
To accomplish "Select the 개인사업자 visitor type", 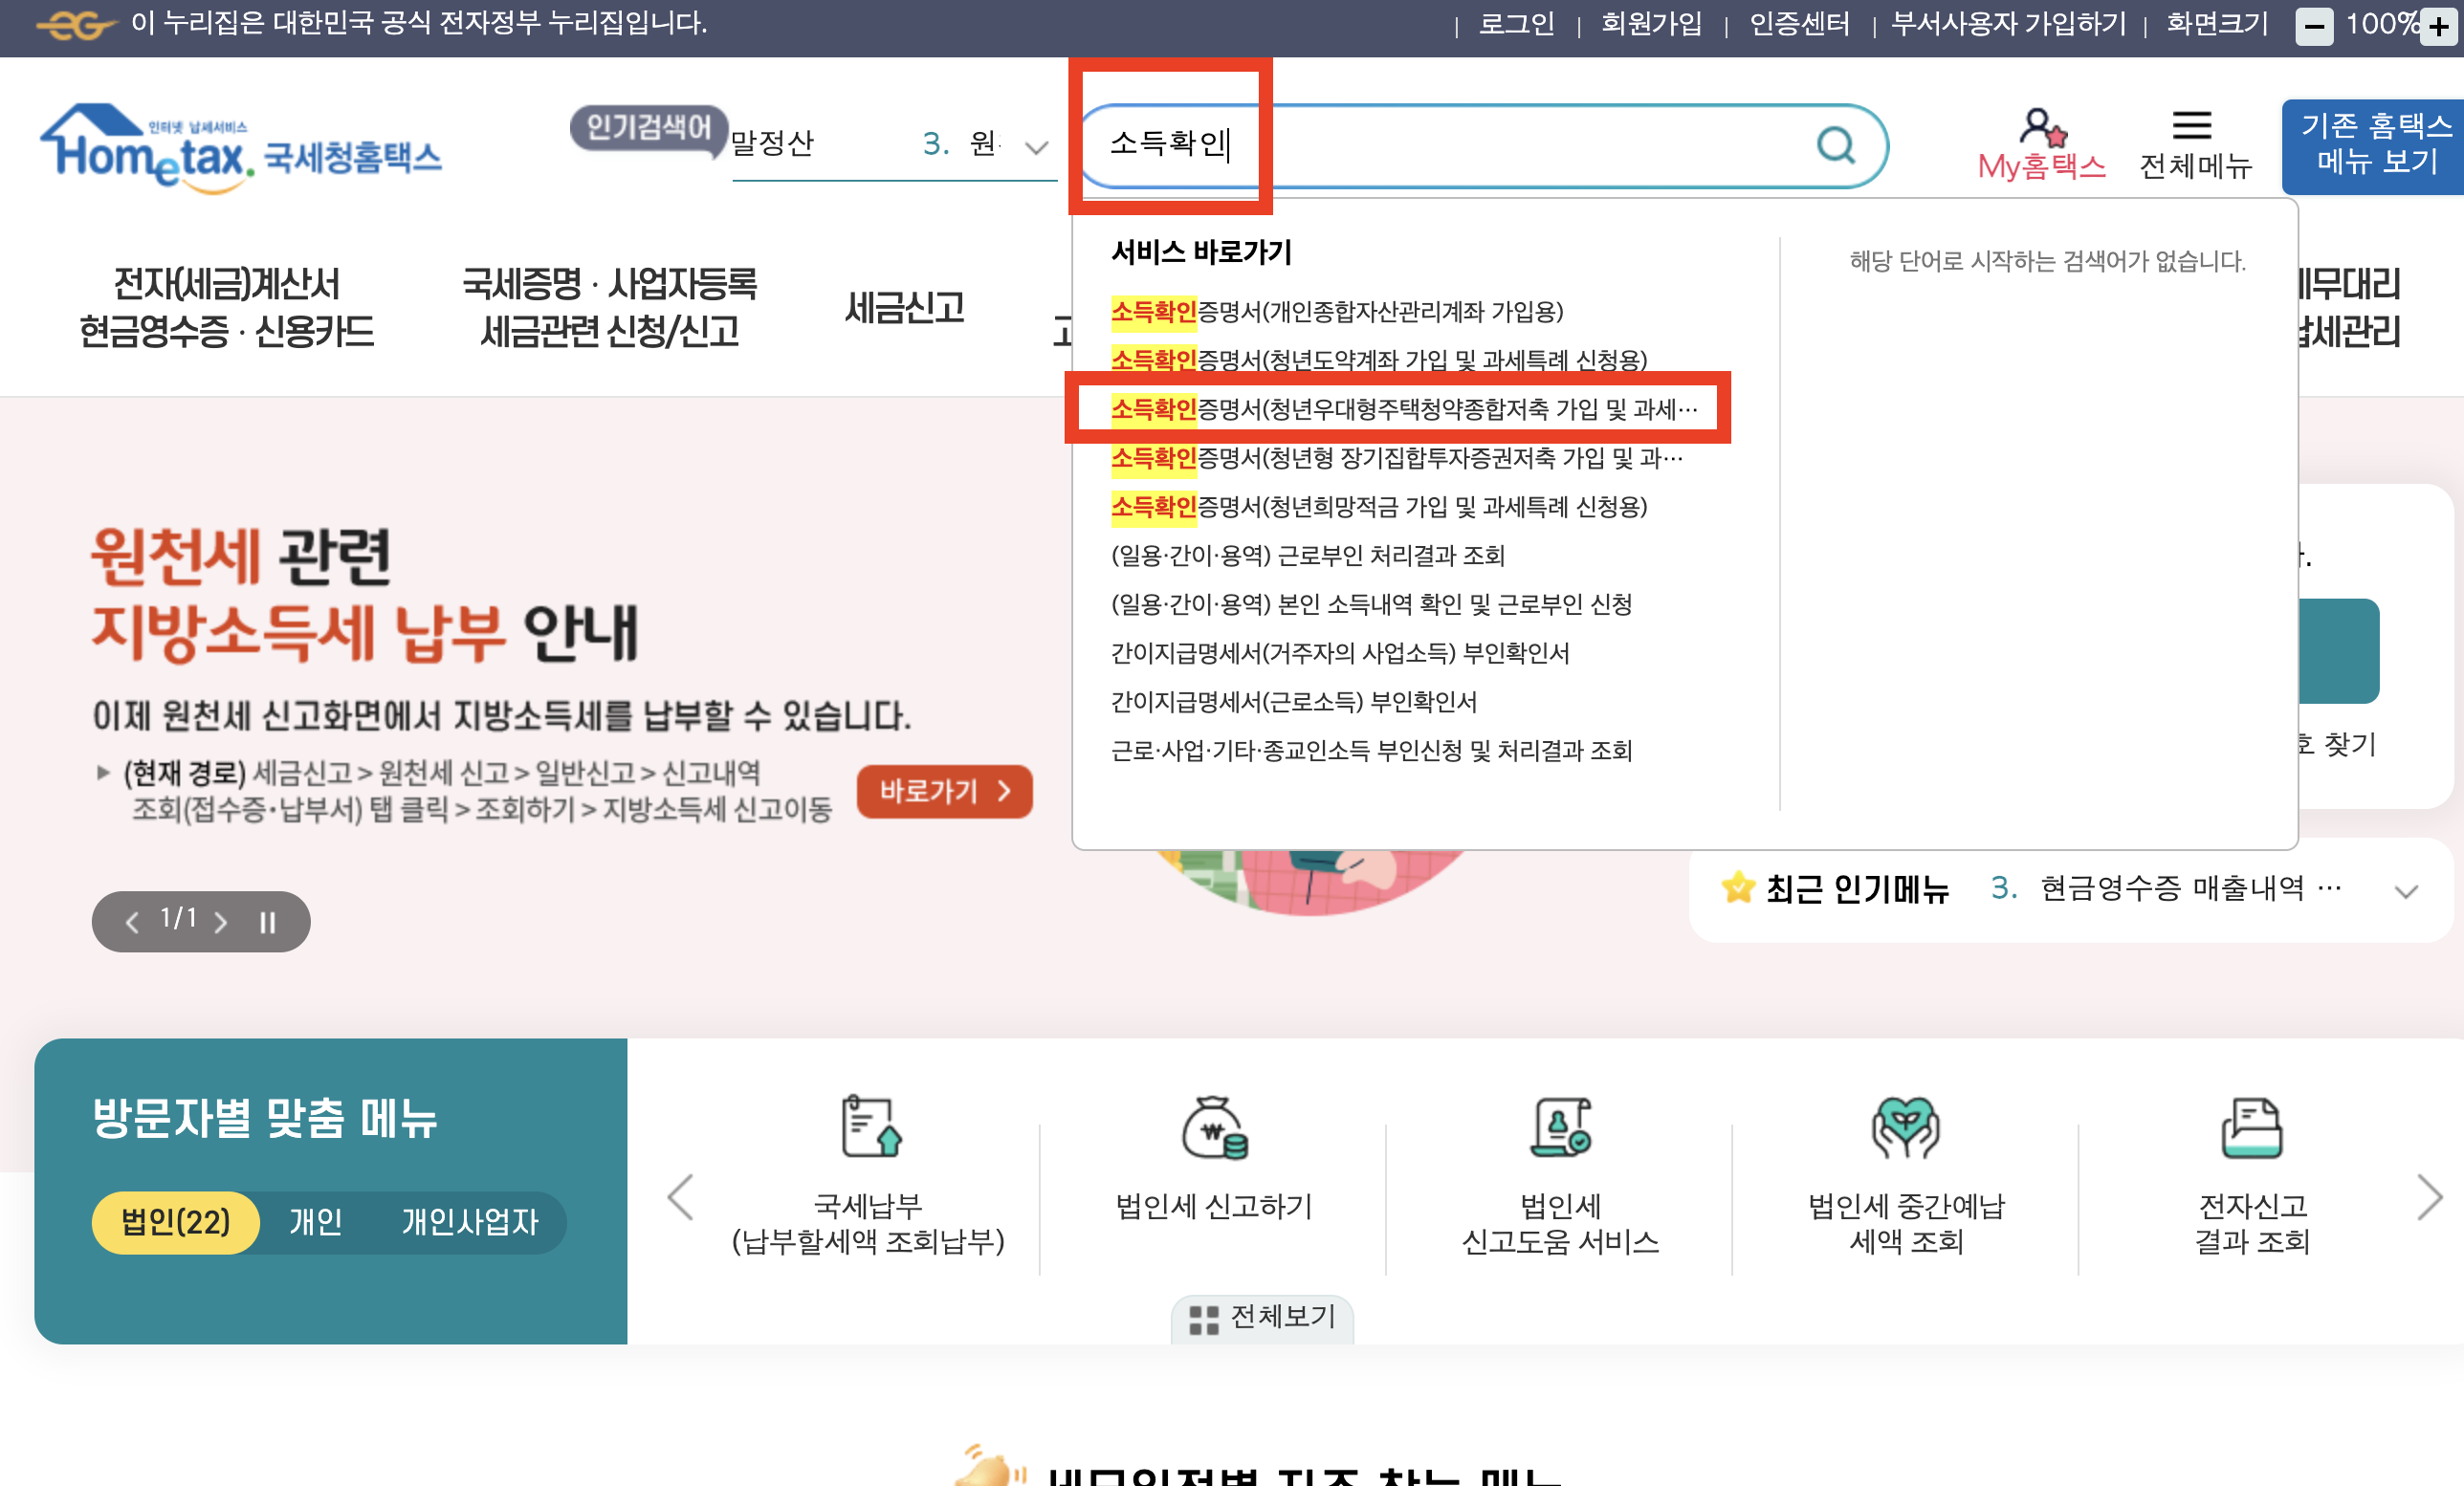I will click(x=469, y=1221).
